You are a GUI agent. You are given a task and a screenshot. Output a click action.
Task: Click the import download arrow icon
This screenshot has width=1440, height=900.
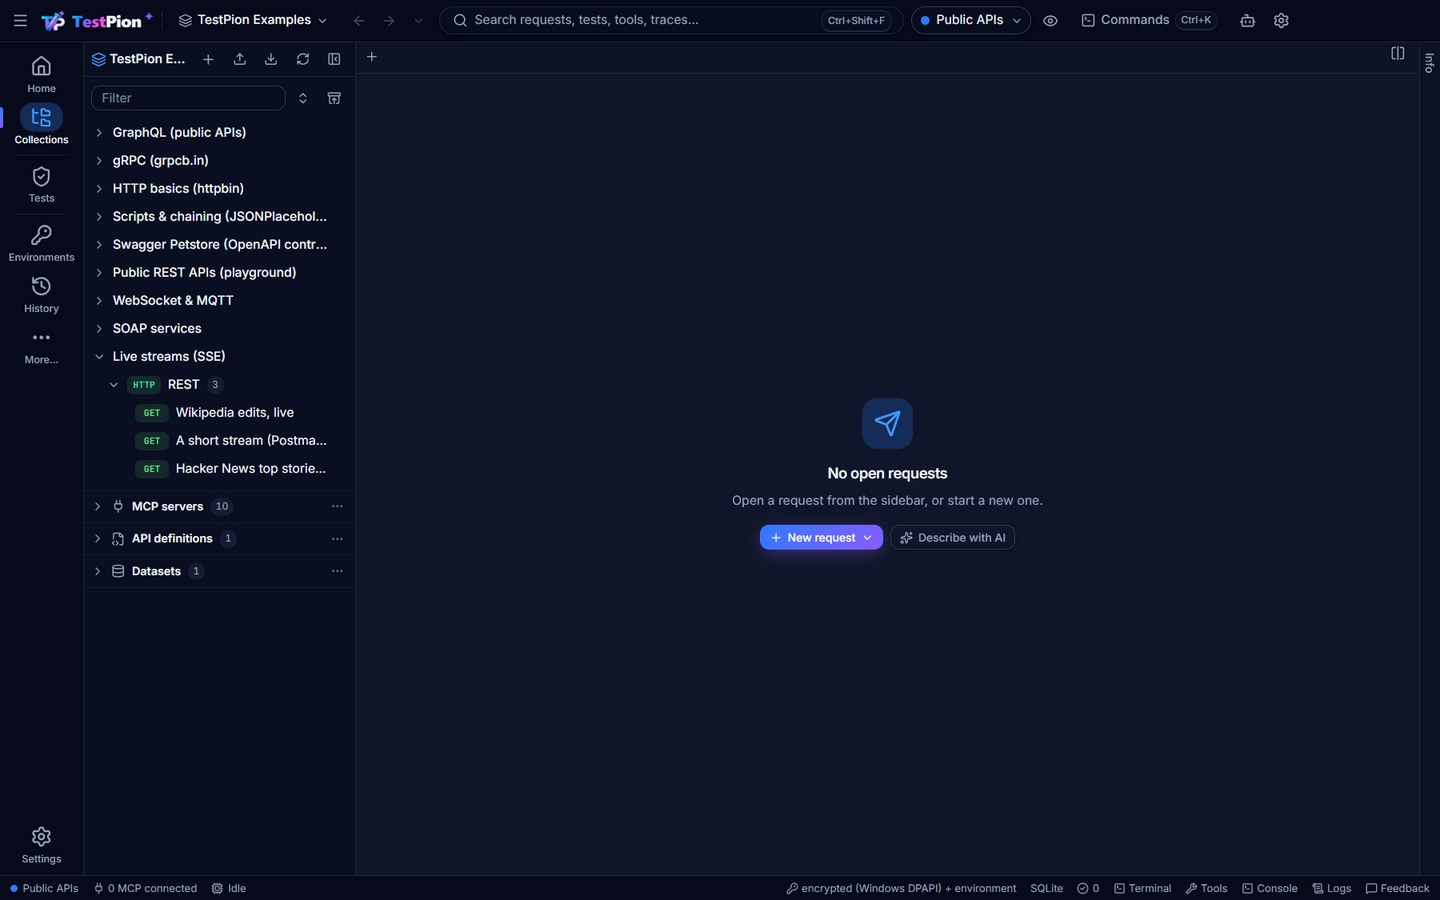(271, 59)
